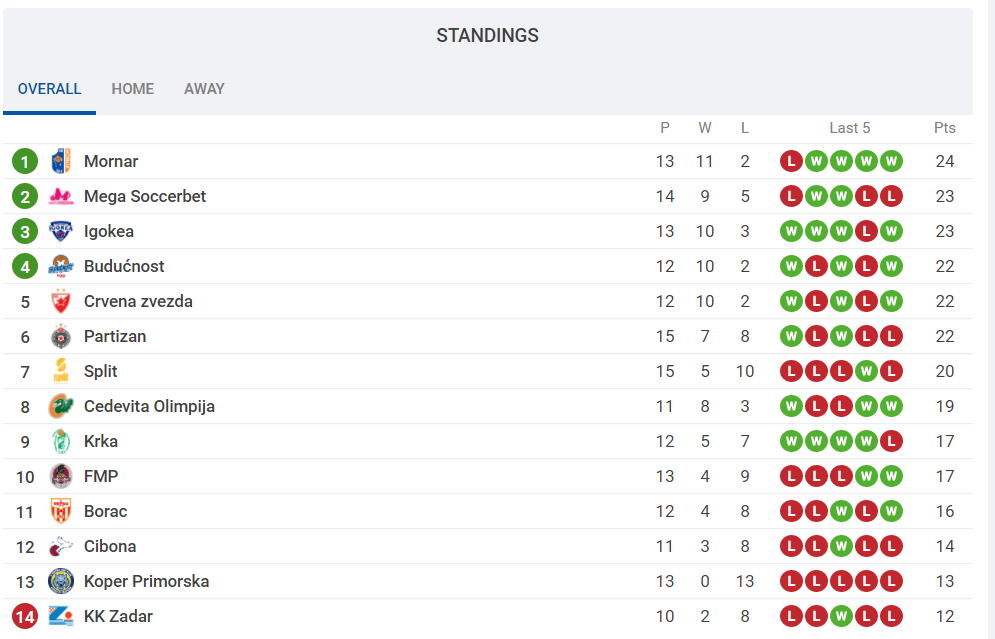Click the Cedevita Olimpija team logo

[x=61, y=406]
